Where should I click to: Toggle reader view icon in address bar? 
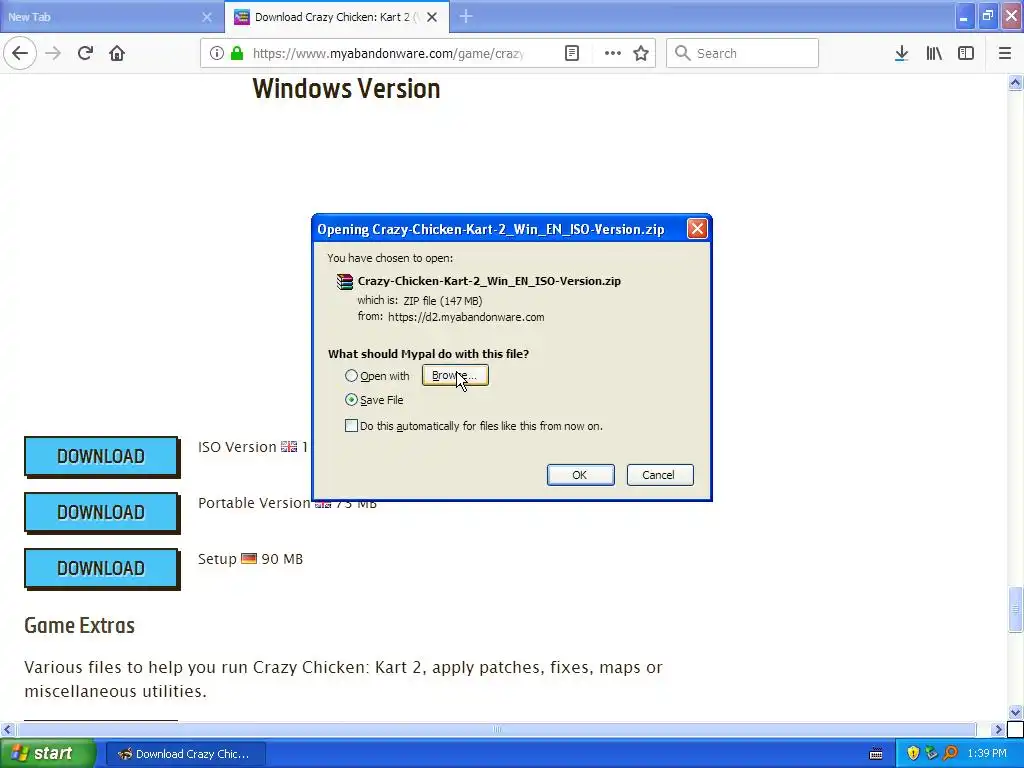coord(571,53)
